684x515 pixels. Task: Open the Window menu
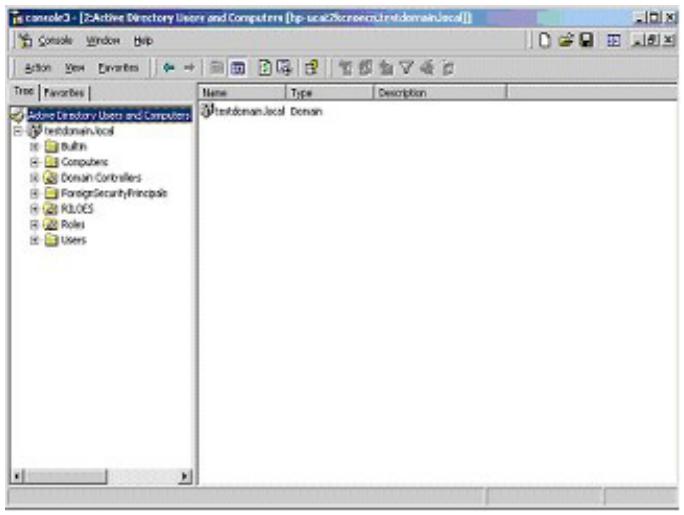pos(103,41)
